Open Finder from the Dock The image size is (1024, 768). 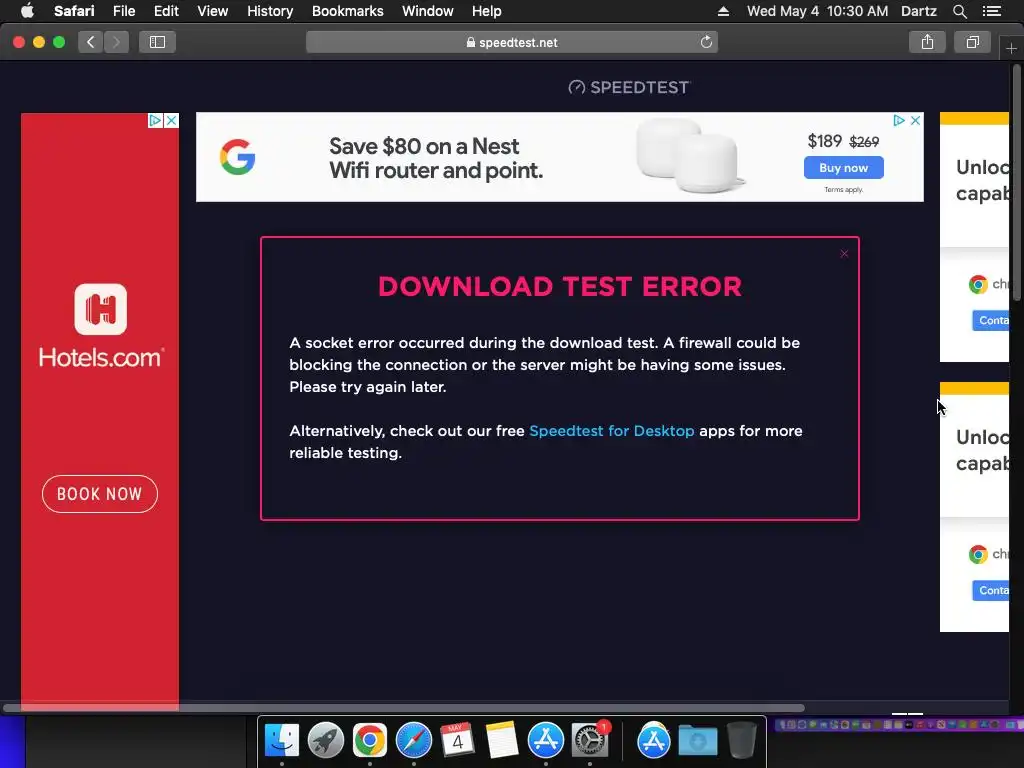[x=282, y=741]
